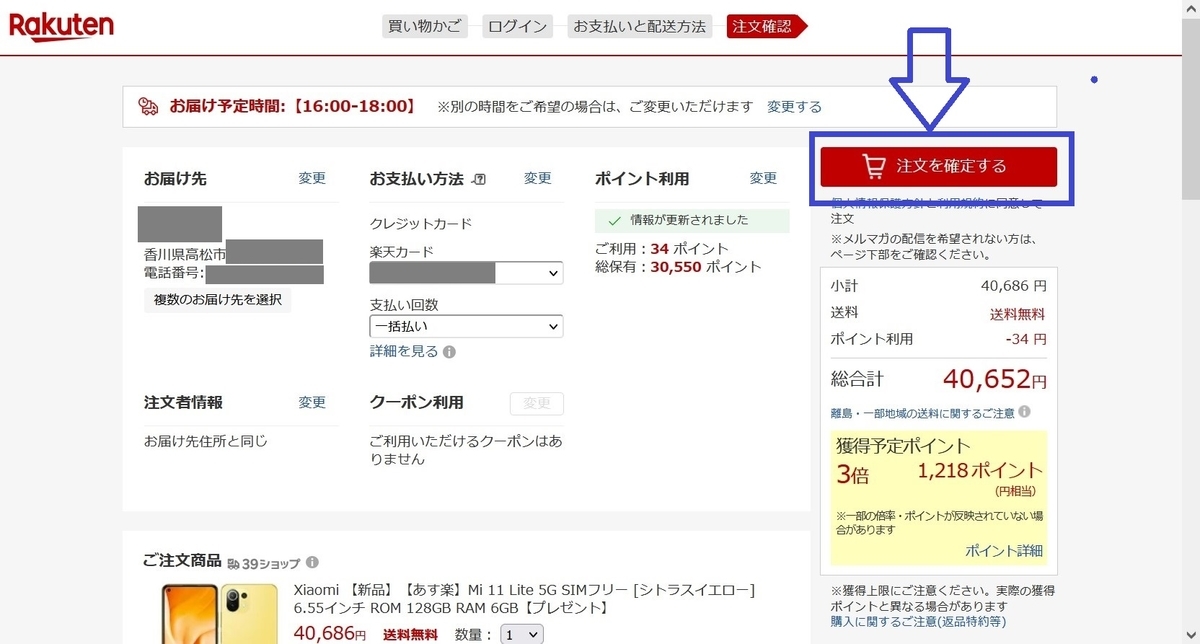Go to ログイン step
Screen dimensions: 1200x644
coord(518,26)
